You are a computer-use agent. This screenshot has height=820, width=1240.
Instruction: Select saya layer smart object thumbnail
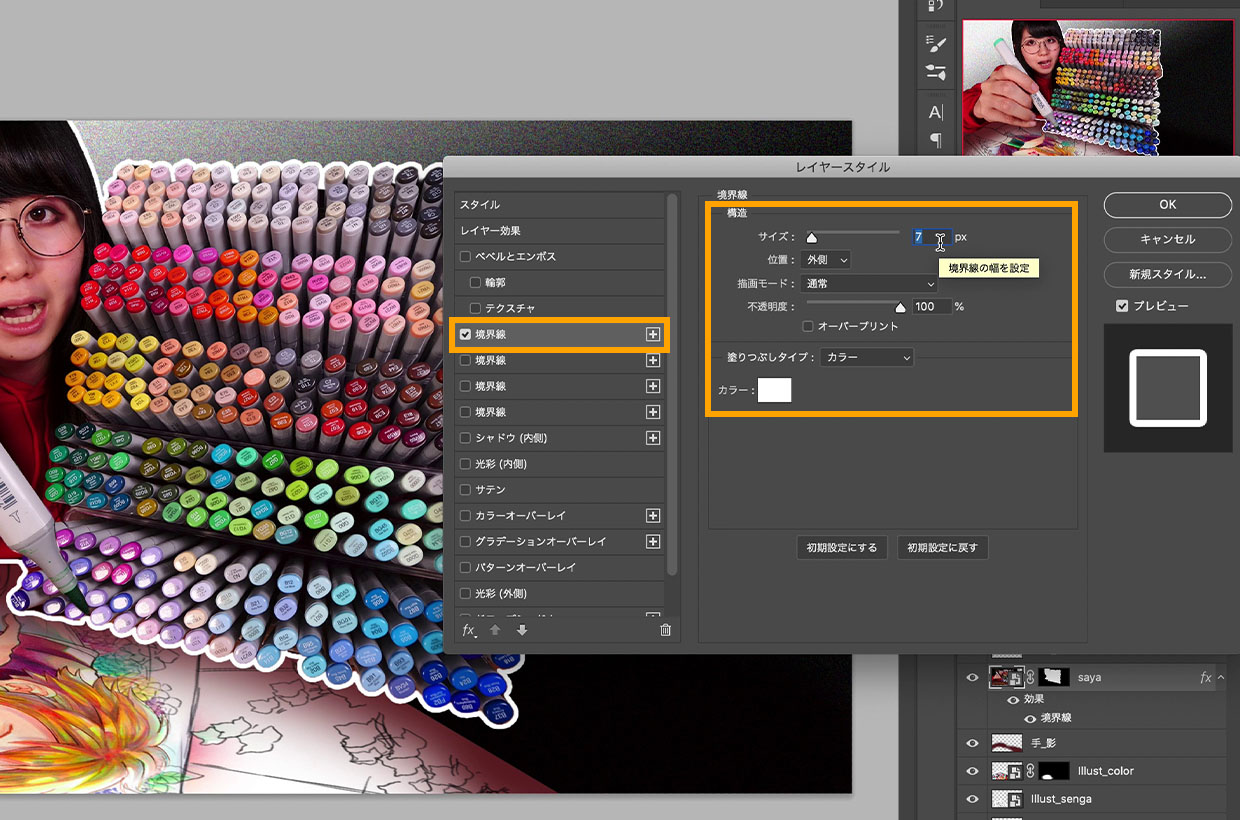1006,677
